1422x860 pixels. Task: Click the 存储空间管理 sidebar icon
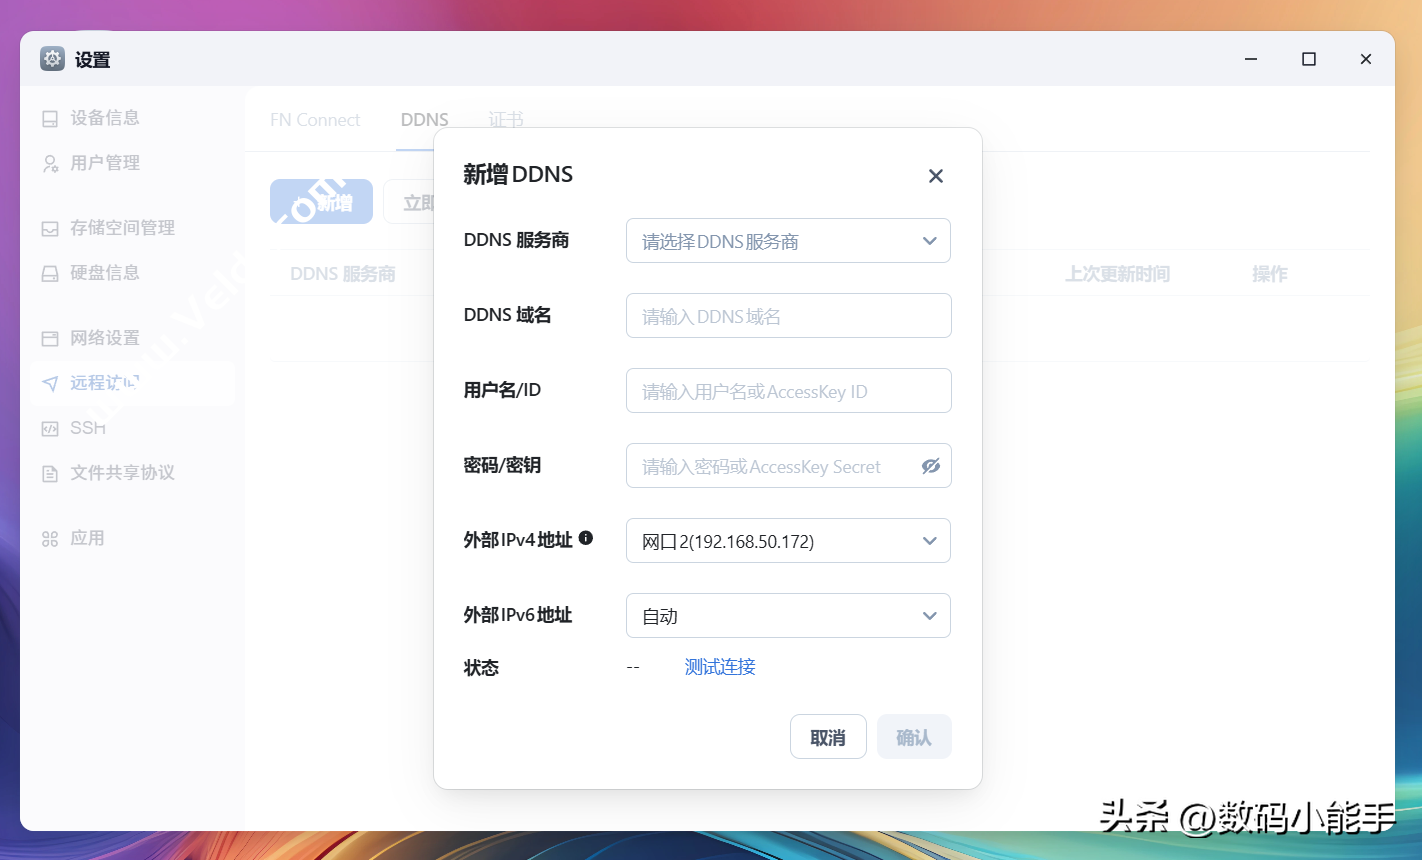[50, 229]
